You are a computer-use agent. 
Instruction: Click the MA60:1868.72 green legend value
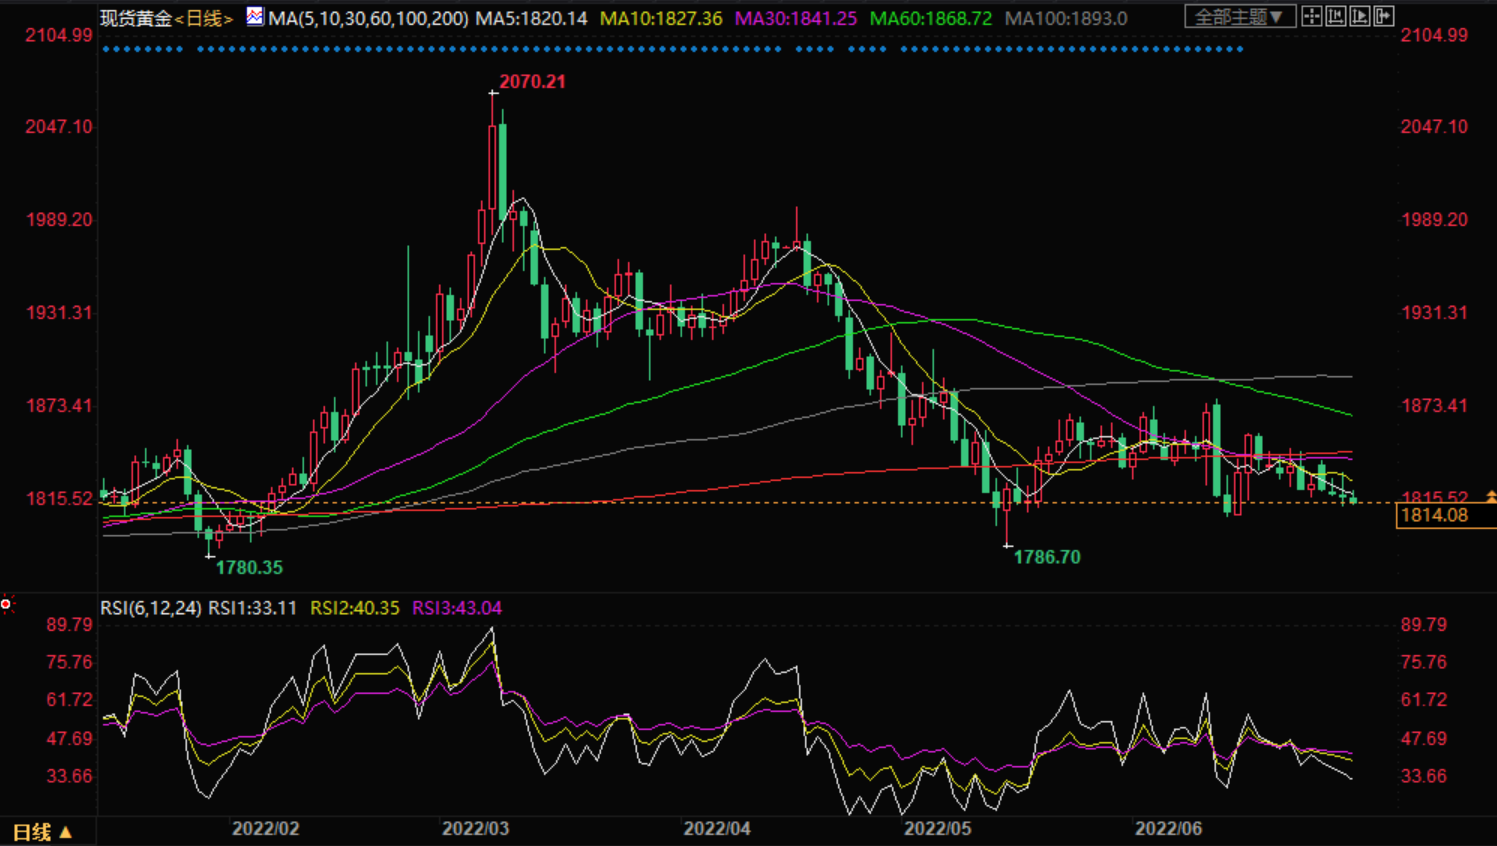coord(930,19)
